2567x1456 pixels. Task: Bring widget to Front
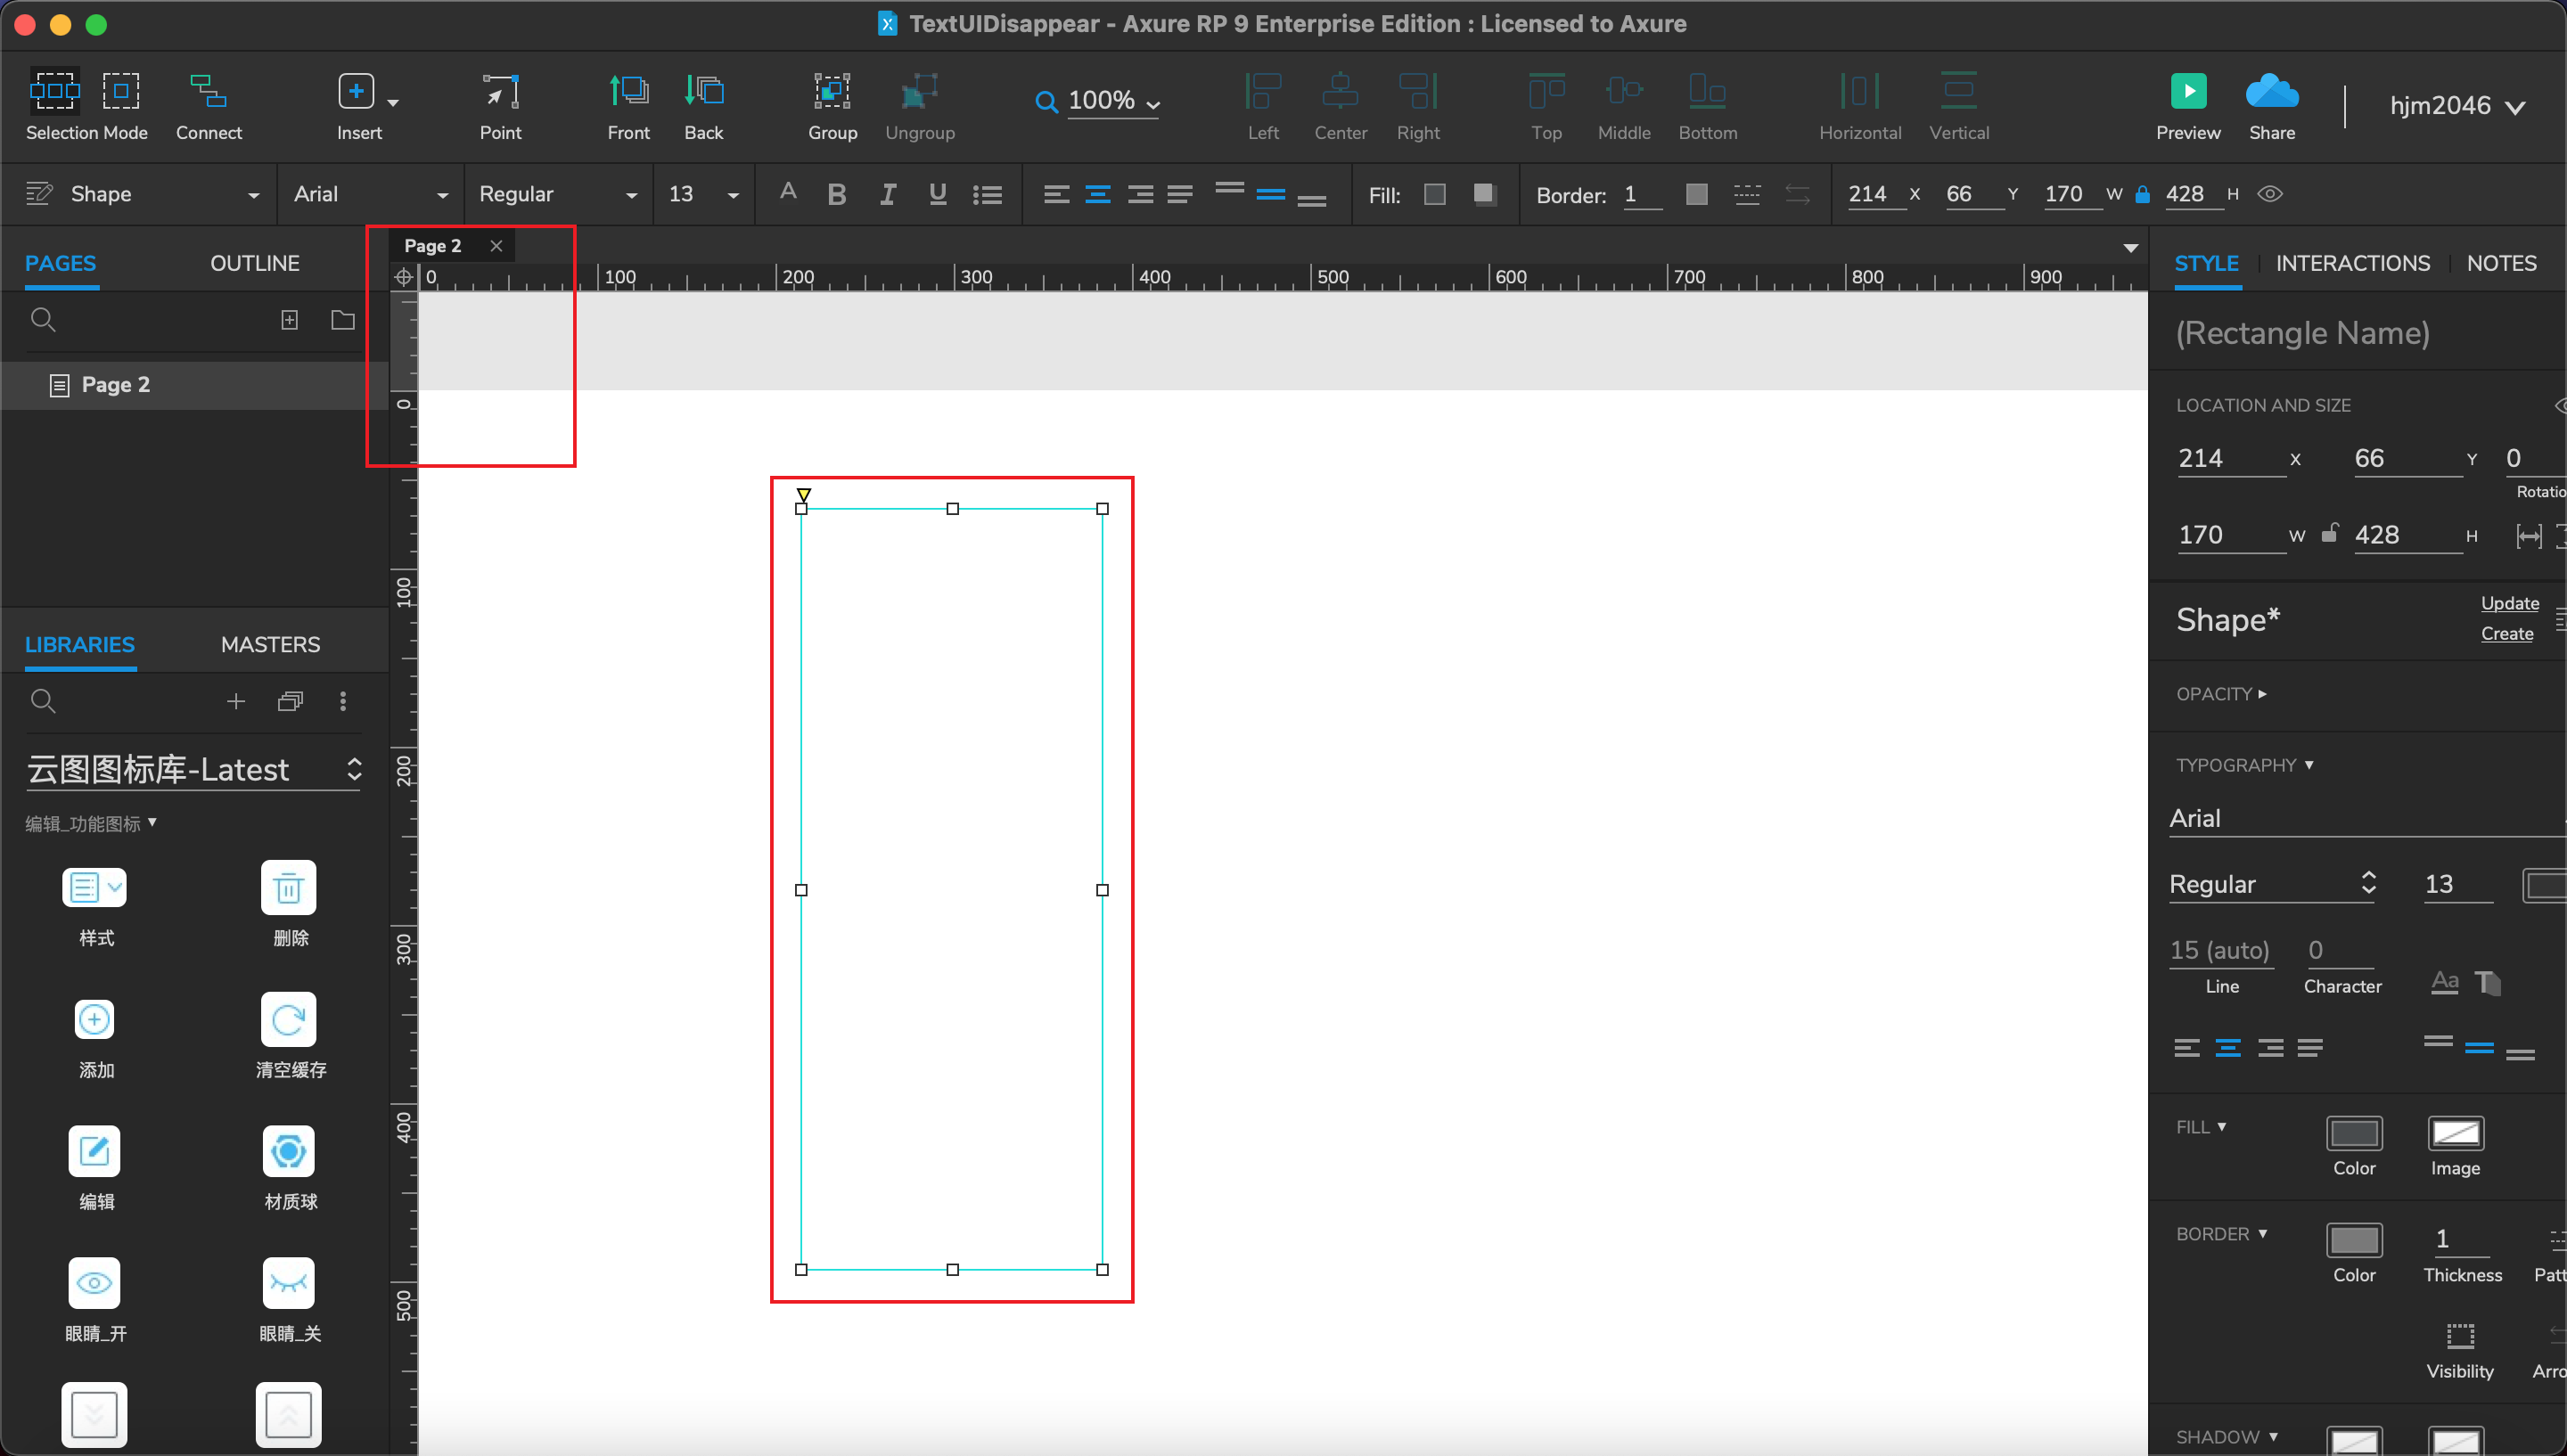coord(628,91)
